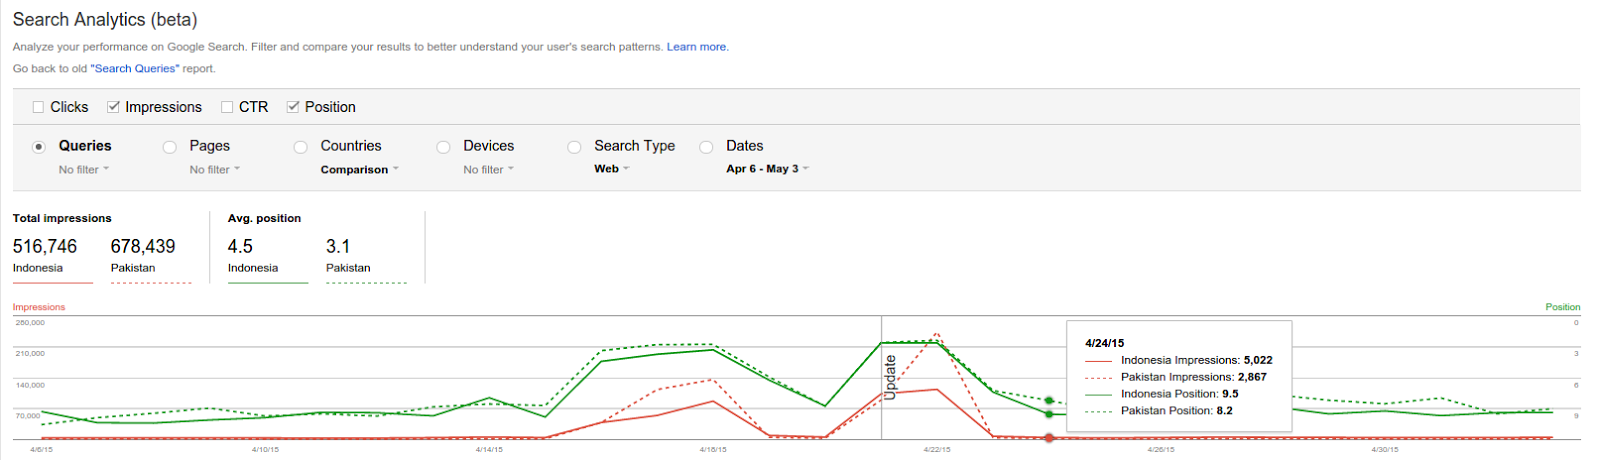
Task: Expand the Countries Comparison dropdown
Action: coord(359,170)
